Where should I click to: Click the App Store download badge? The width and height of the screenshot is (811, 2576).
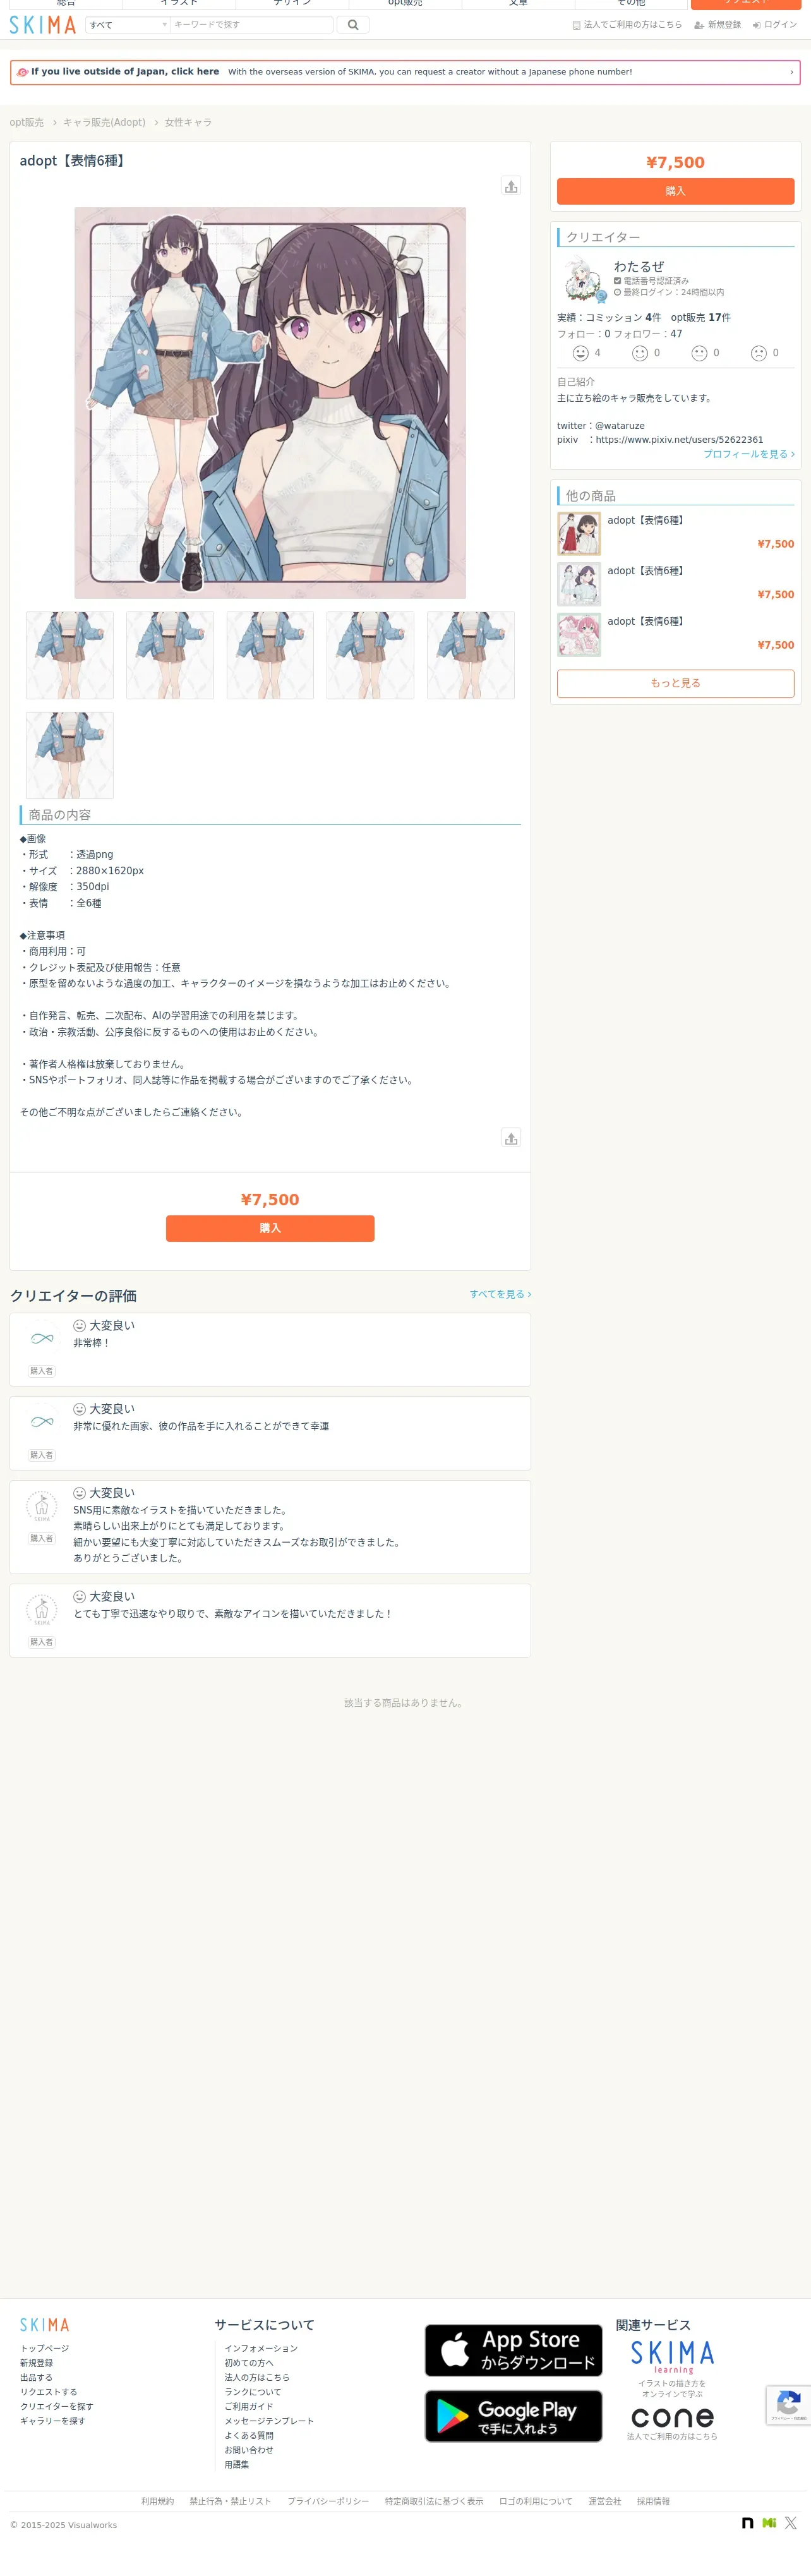[x=513, y=2350]
